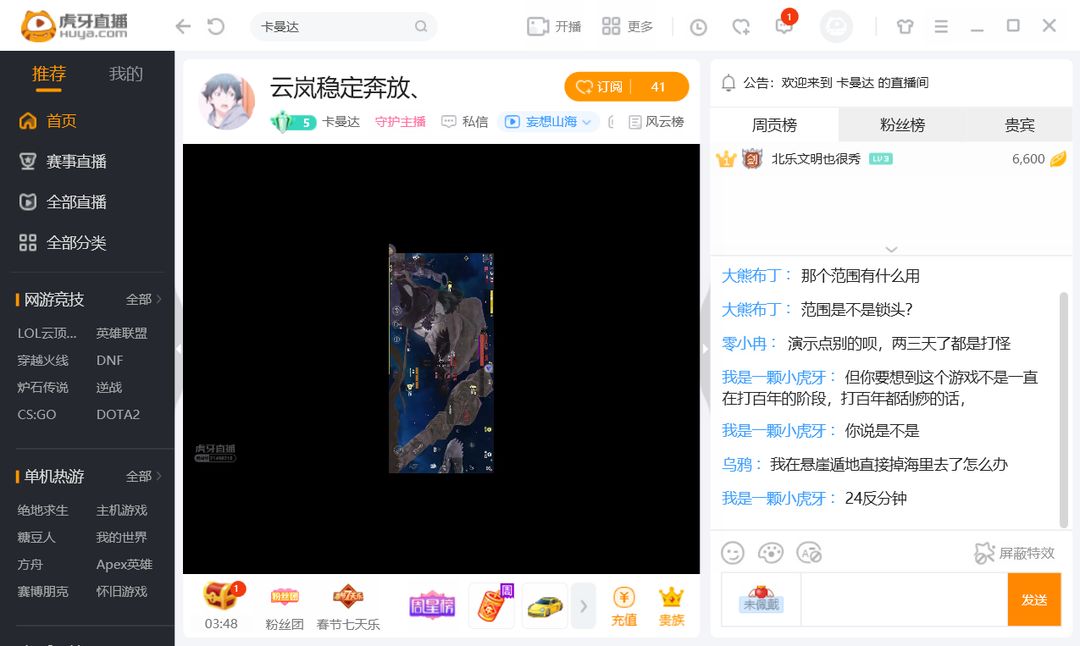Toggle 屏蔽特效 effects blocking

[1015, 552]
